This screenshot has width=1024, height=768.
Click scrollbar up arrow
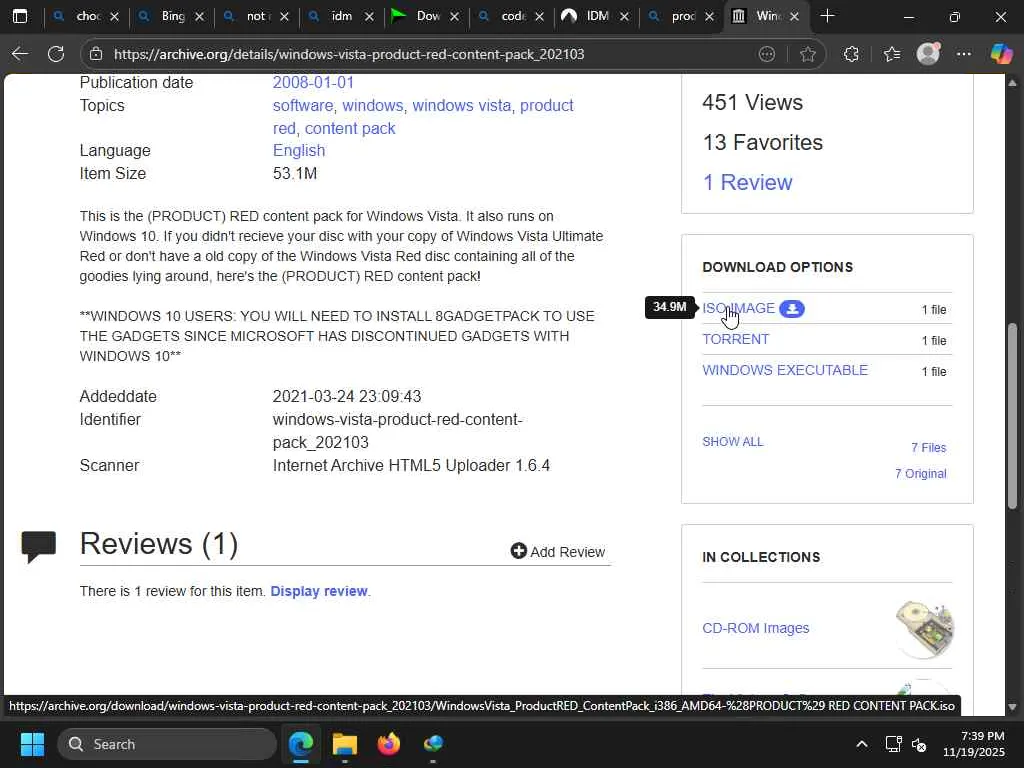[1012, 83]
